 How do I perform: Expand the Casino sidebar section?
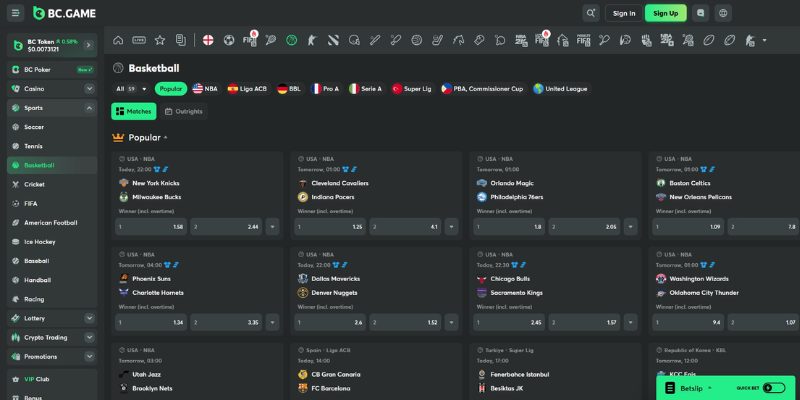pos(90,89)
